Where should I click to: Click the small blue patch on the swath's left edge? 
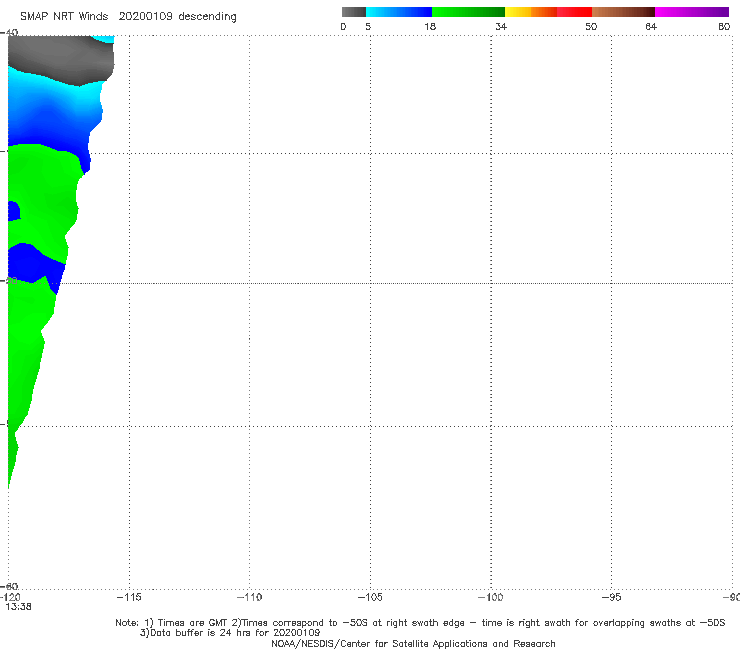pyautogui.click(x=14, y=211)
